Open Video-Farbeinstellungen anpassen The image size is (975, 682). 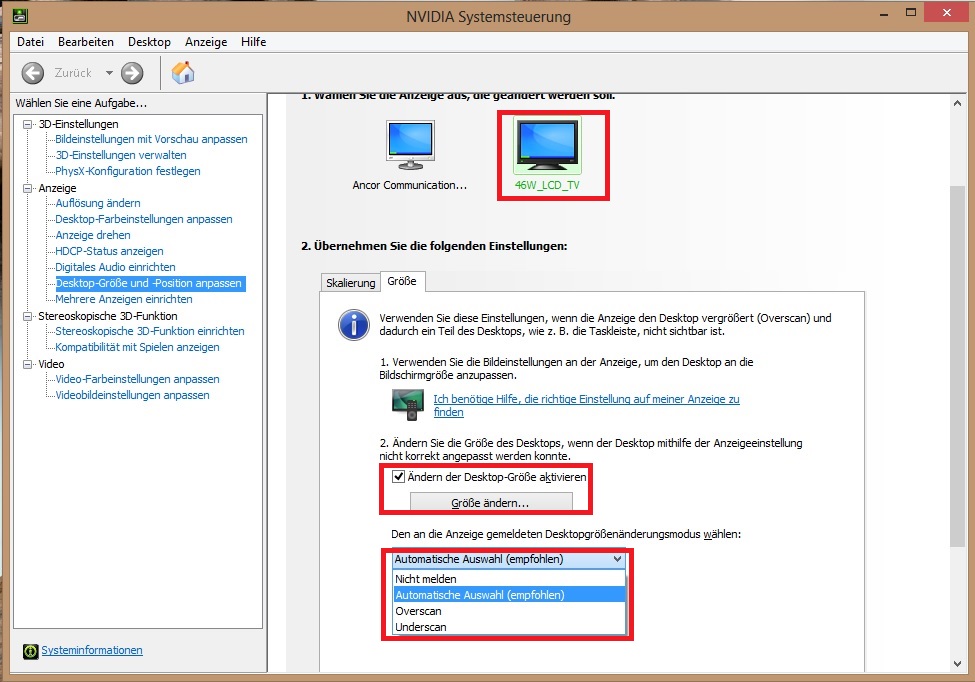click(x=137, y=379)
